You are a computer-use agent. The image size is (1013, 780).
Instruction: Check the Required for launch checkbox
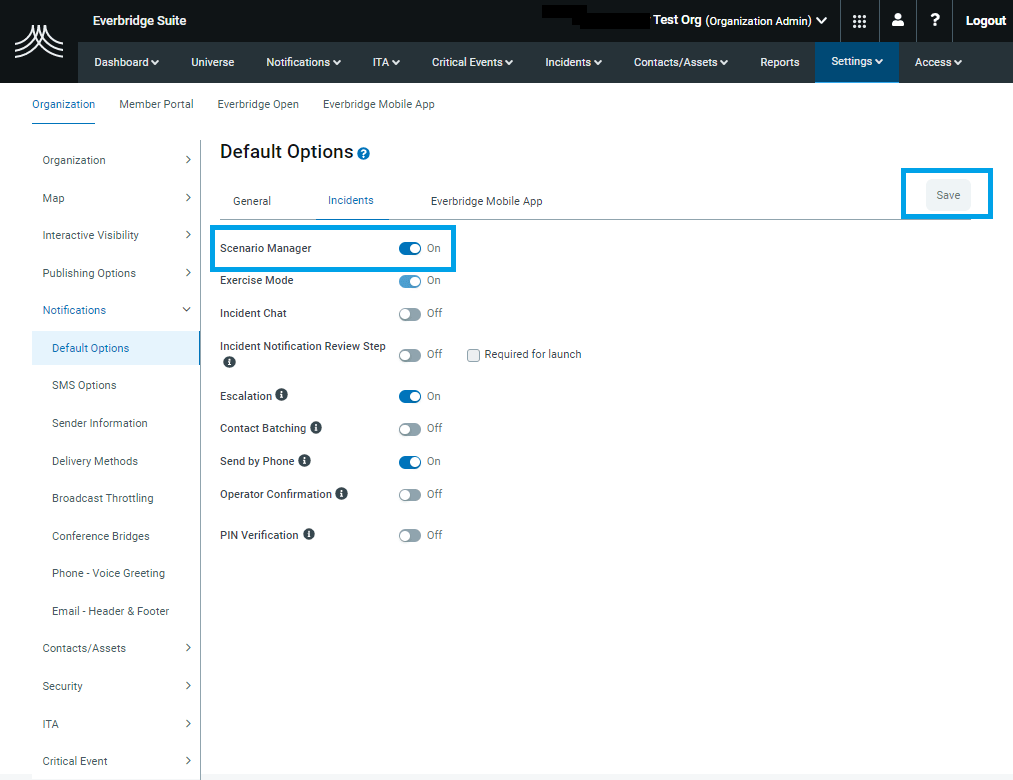(x=473, y=354)
